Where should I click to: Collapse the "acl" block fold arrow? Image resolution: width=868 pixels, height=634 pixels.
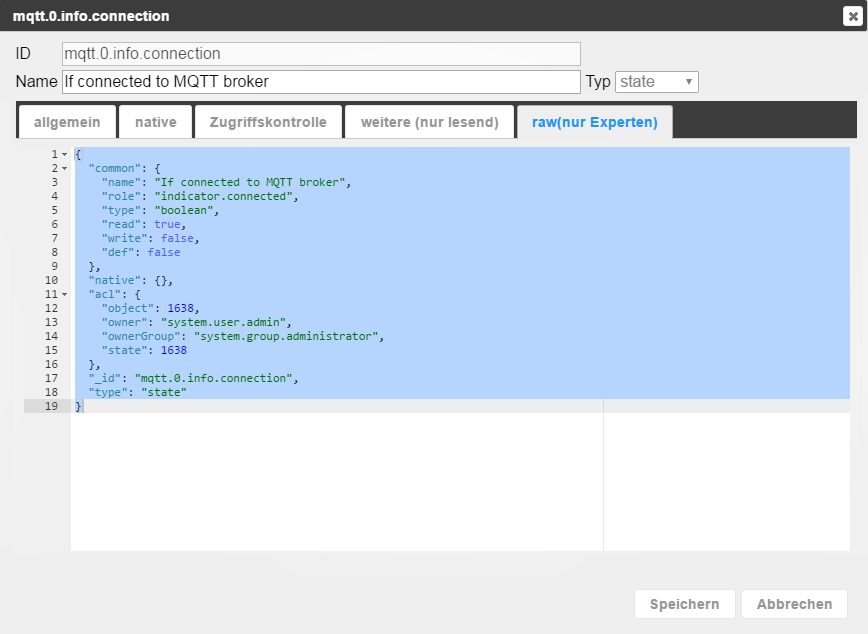(x=64, y=295)
